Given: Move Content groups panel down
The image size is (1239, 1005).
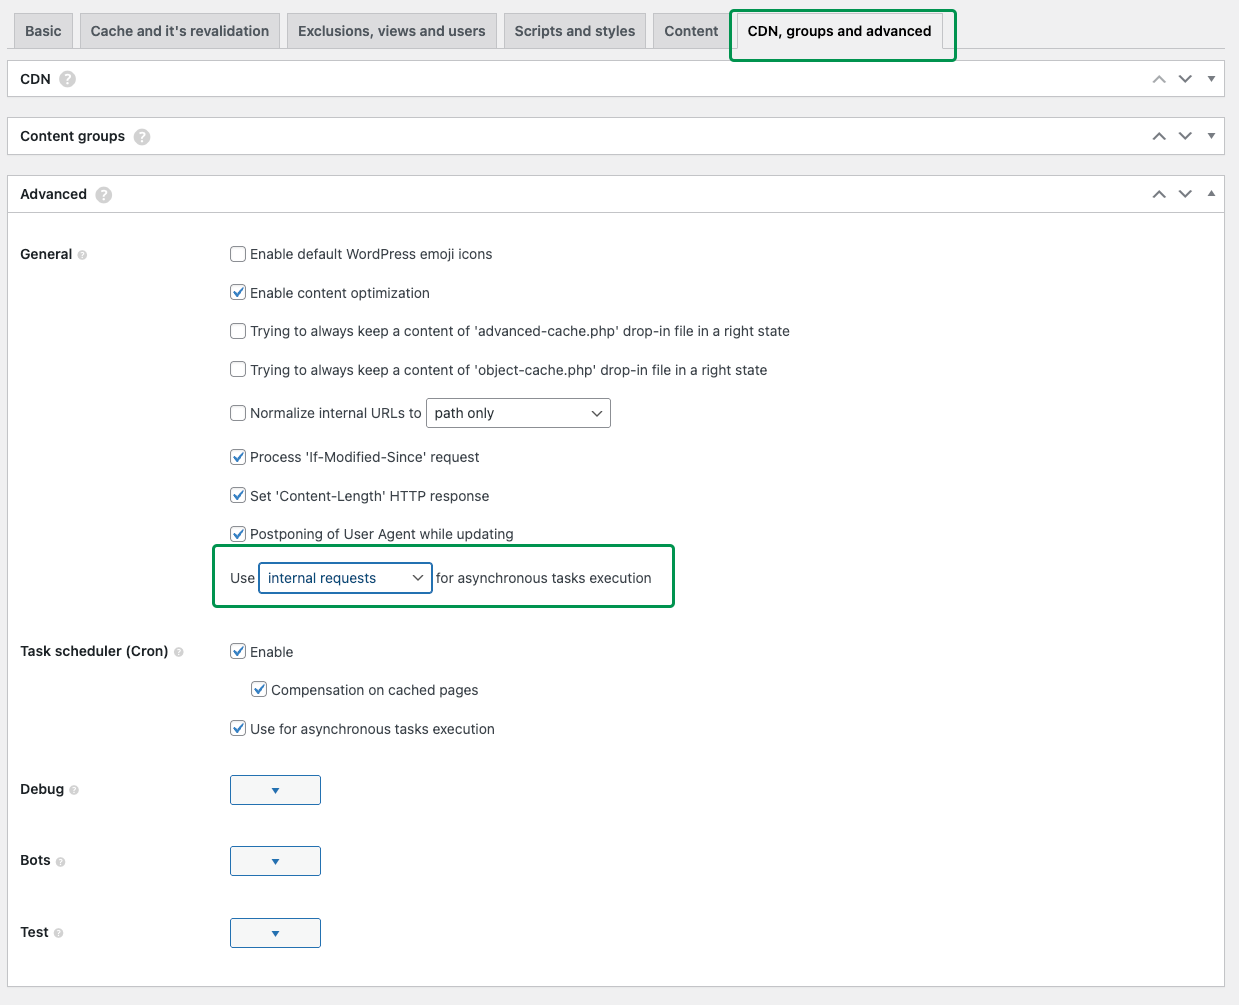Looking at the screenshot, I should [1185, 136].
